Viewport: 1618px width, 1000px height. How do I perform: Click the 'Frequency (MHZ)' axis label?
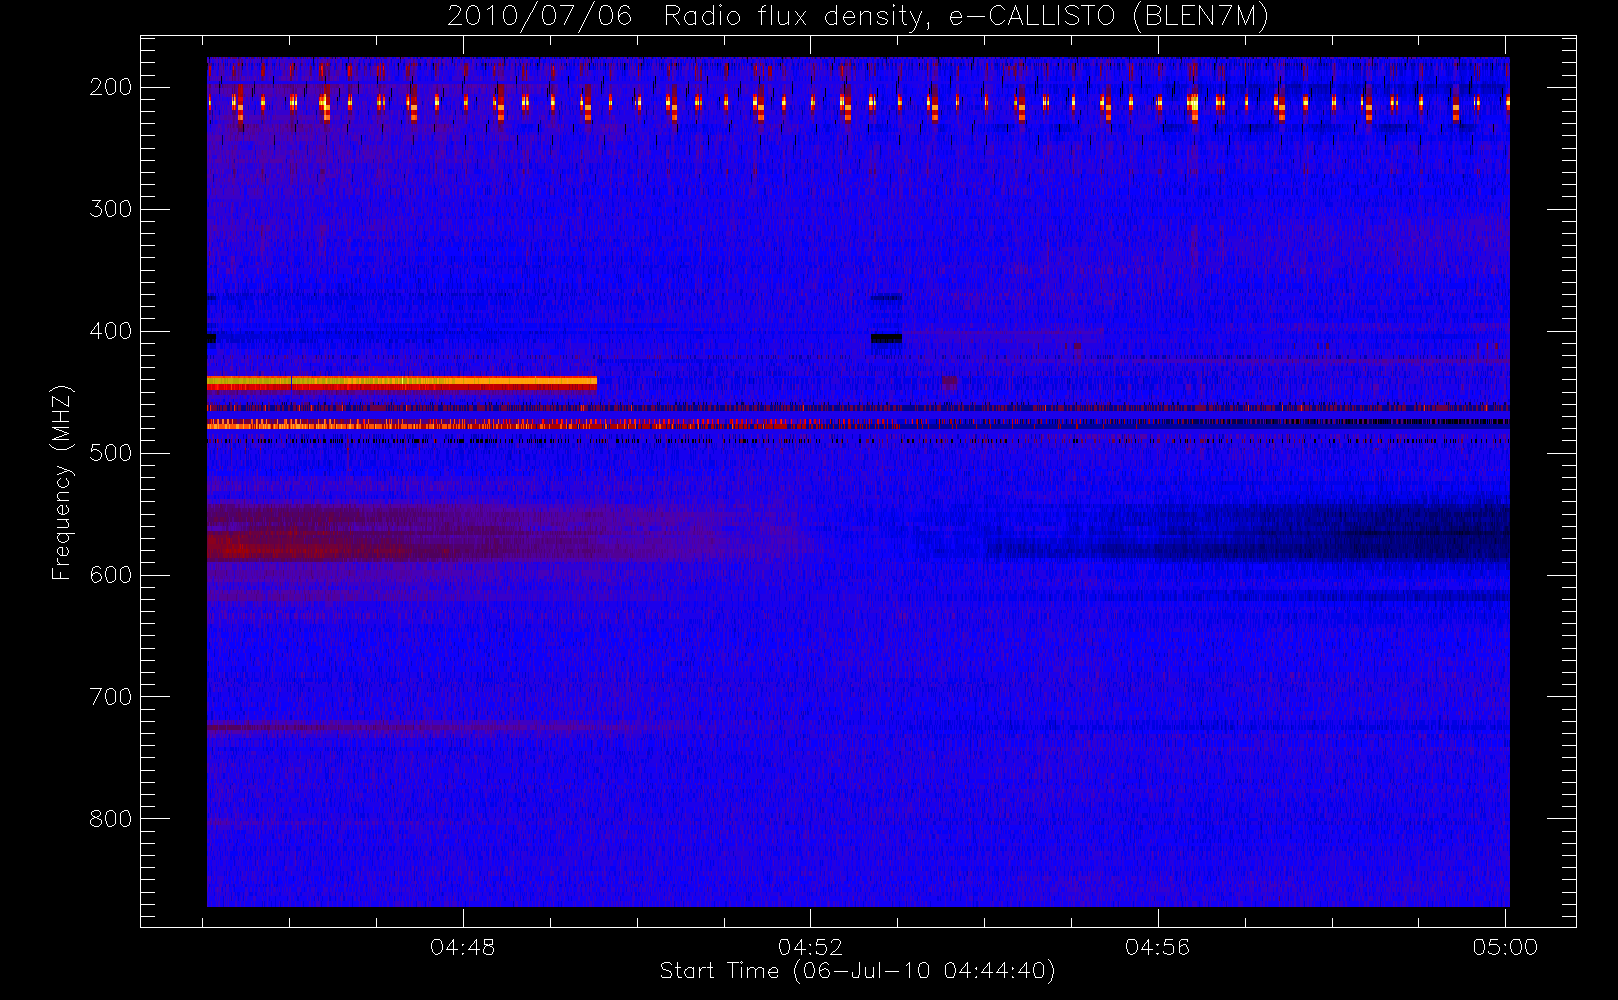[x=62, y=482]
